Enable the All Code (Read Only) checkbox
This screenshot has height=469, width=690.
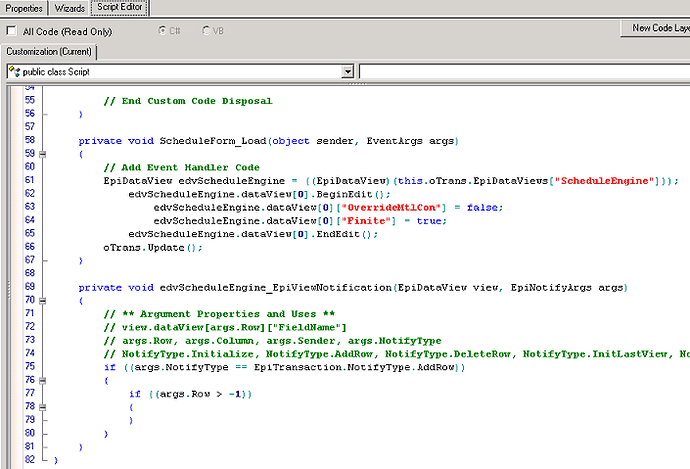[x=11, y=31]
